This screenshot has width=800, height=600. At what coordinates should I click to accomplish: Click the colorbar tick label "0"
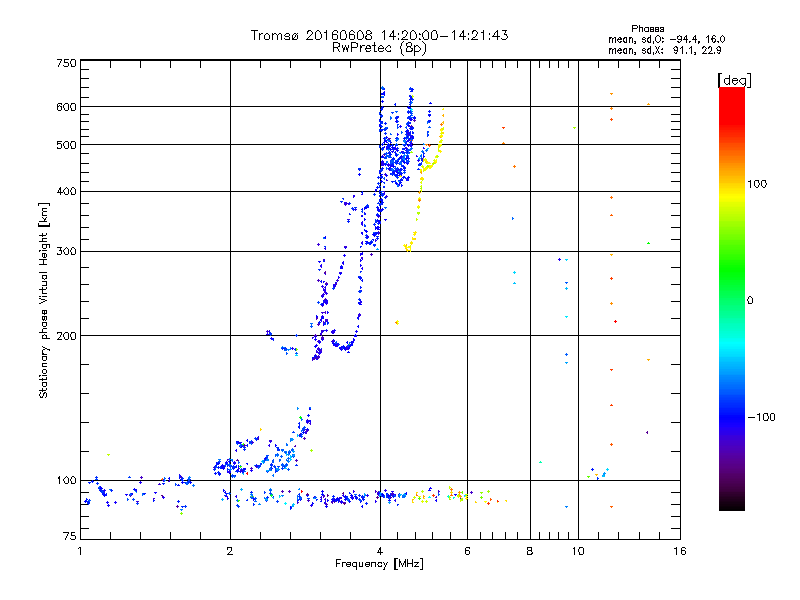(x=750, y=301)
